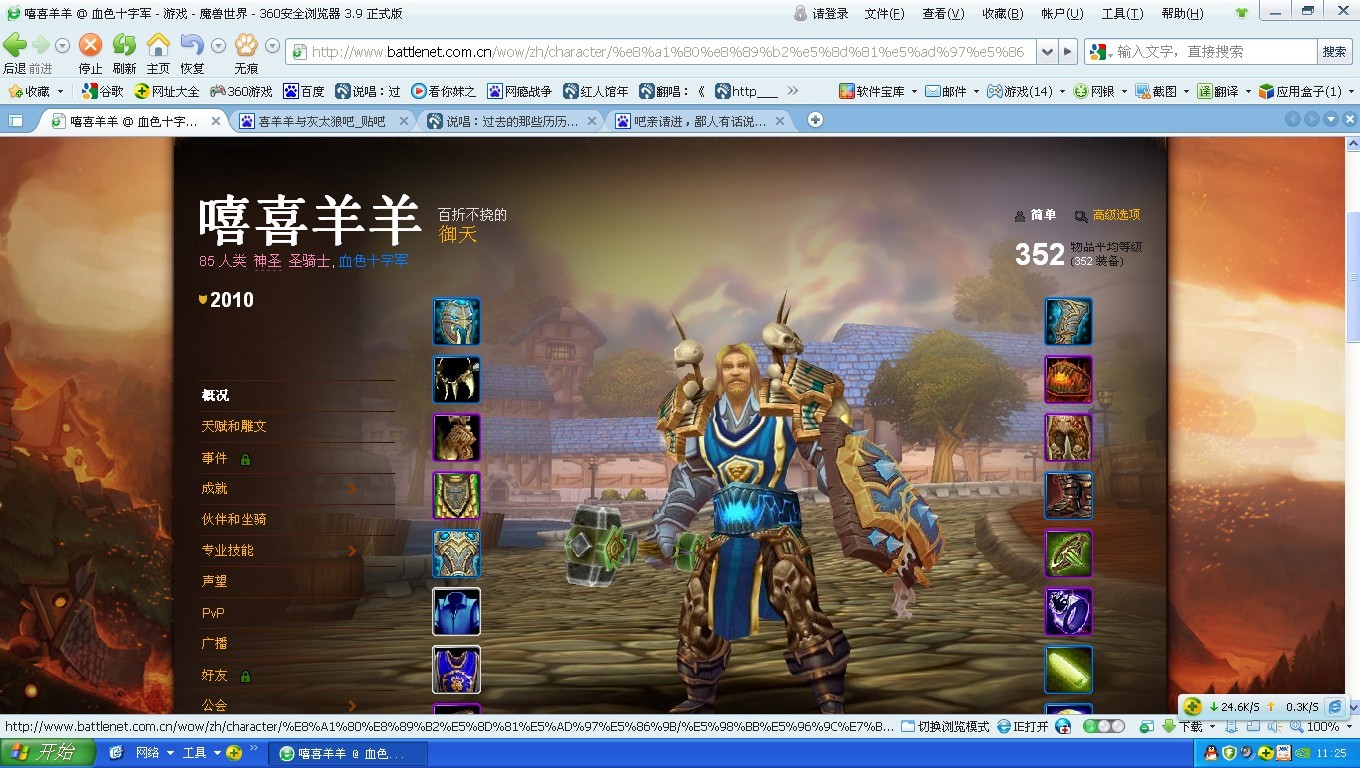Open the address bar URL dropdown
Viewport: 1360px width, 768px height.
click(x=1047, y=52)
